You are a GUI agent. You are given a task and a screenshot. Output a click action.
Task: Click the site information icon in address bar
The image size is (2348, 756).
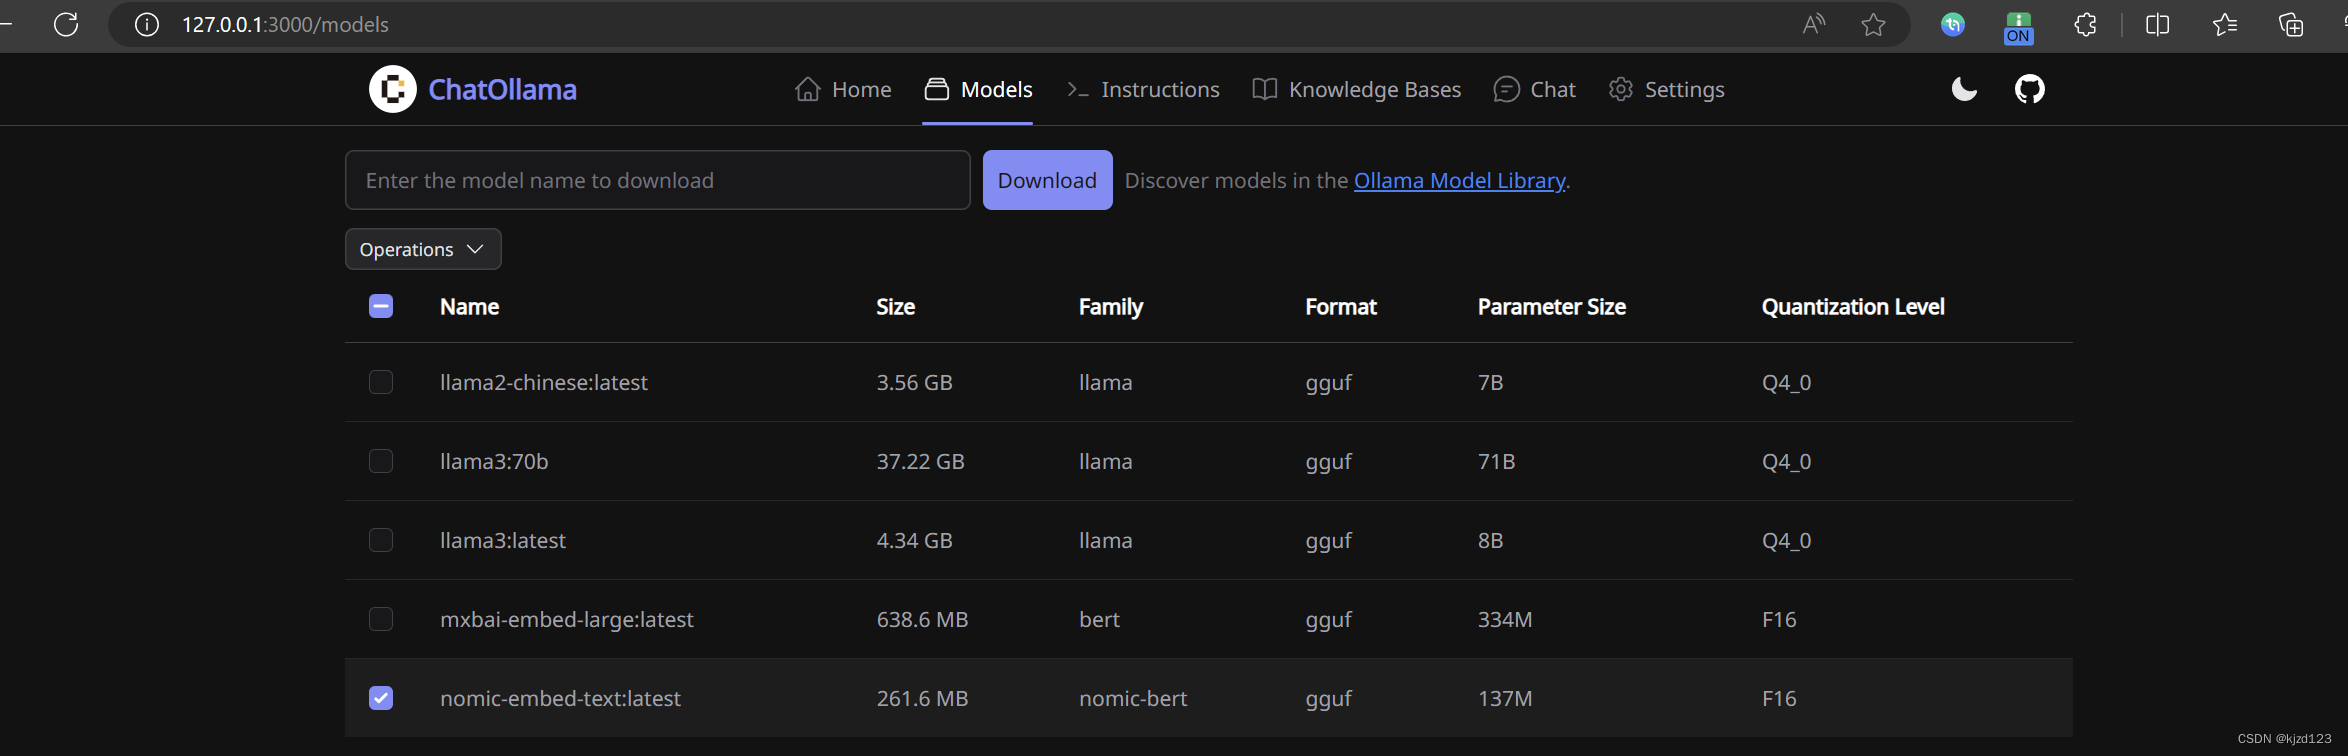pyautogui.click(x=147, y=24)
